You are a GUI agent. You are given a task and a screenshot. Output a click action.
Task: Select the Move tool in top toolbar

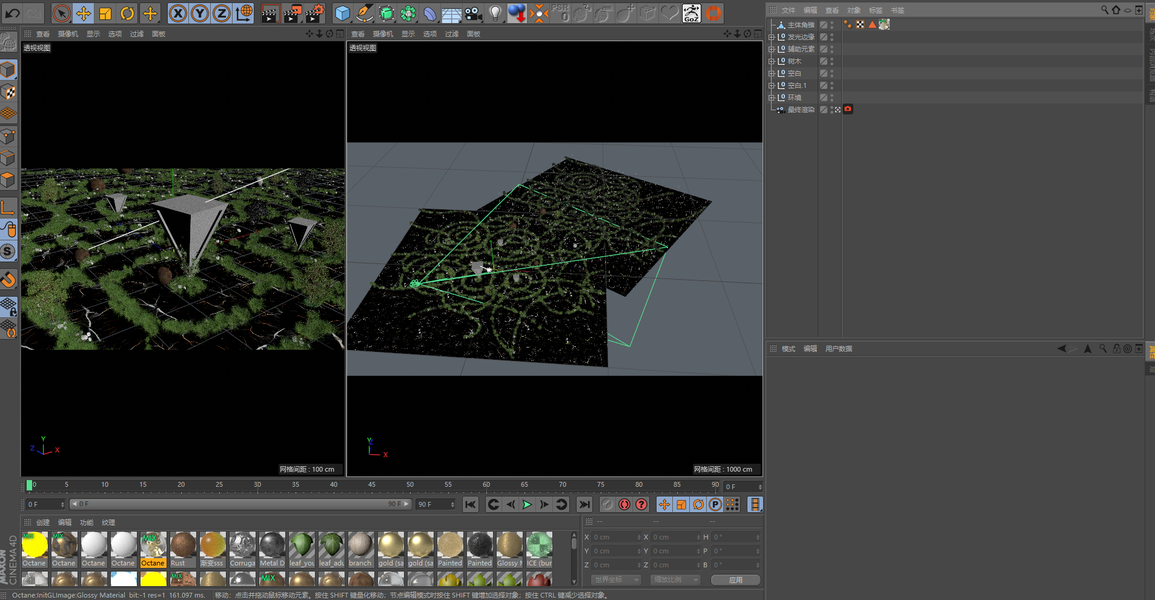[x=83, y=13]
